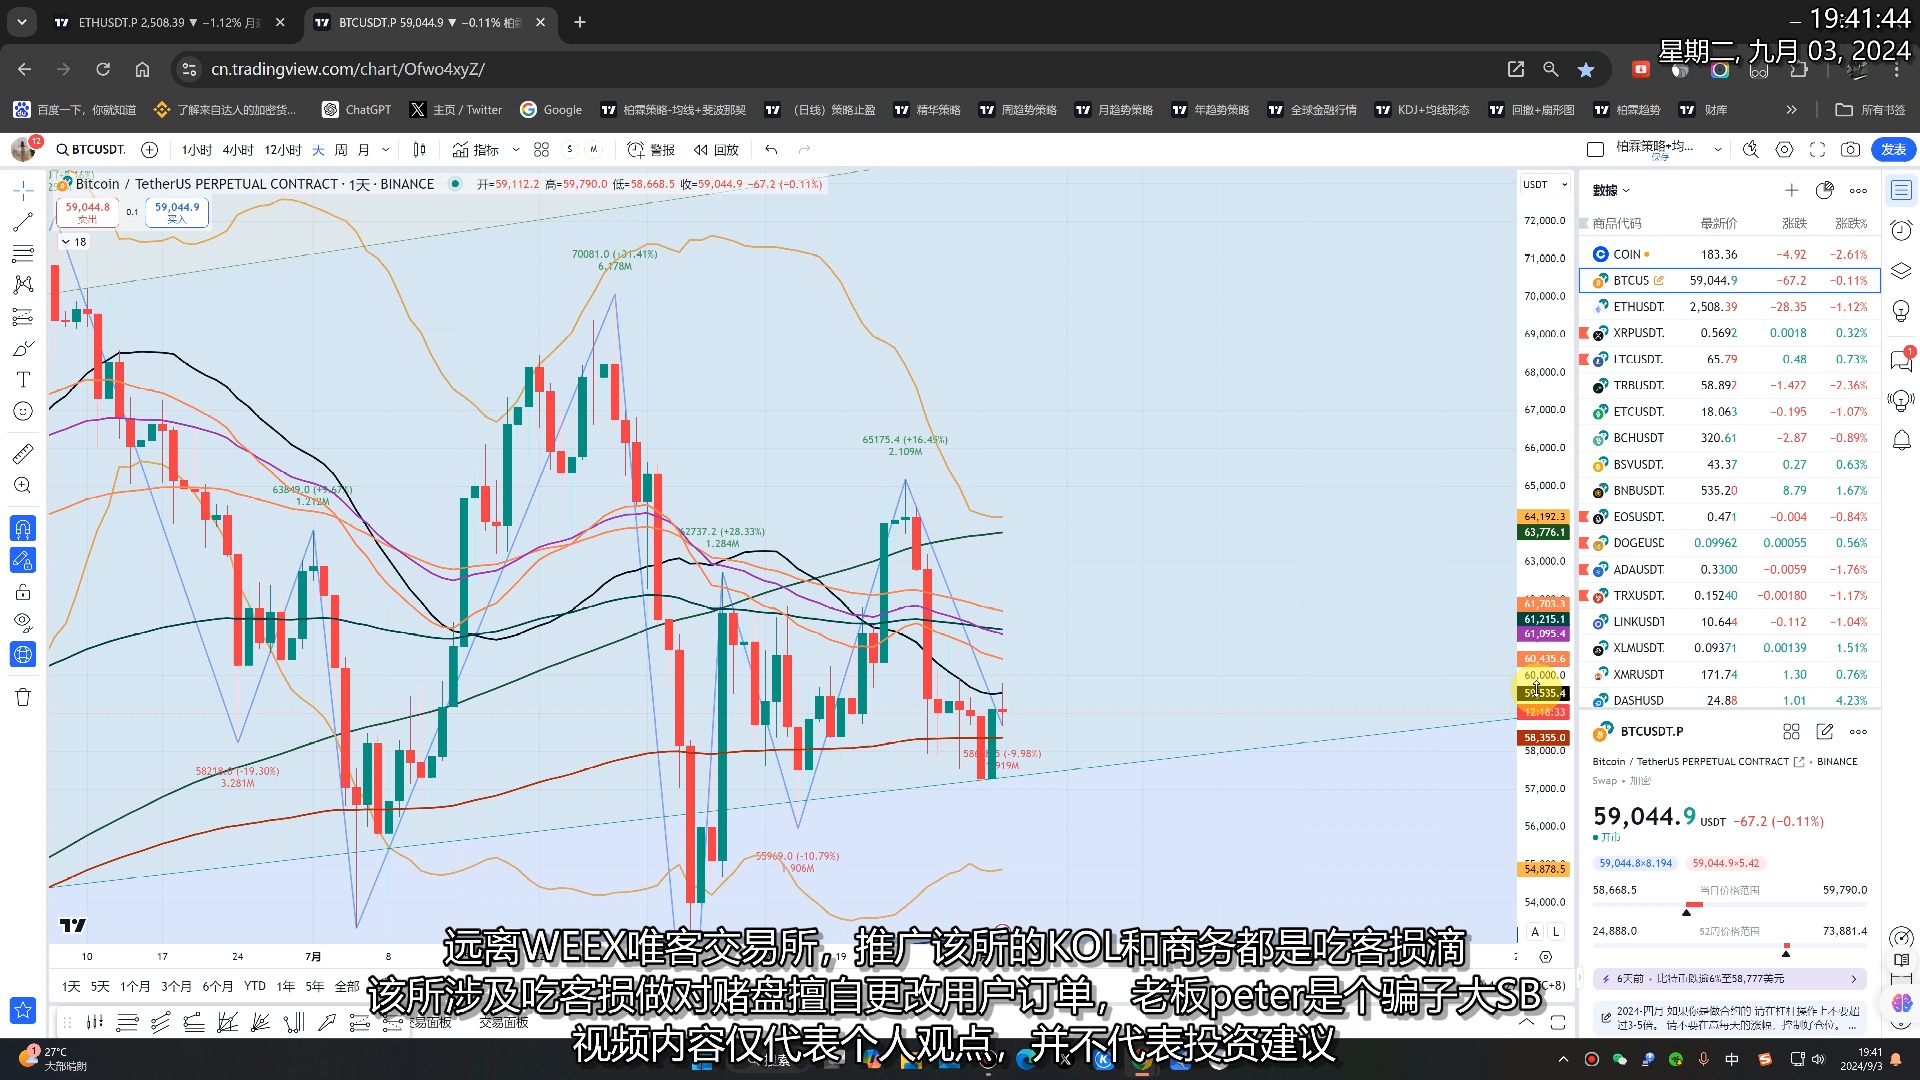Open the browser tab search dropdown
The width and height of the screenshot is (1920, 1080).
(22, 22)
